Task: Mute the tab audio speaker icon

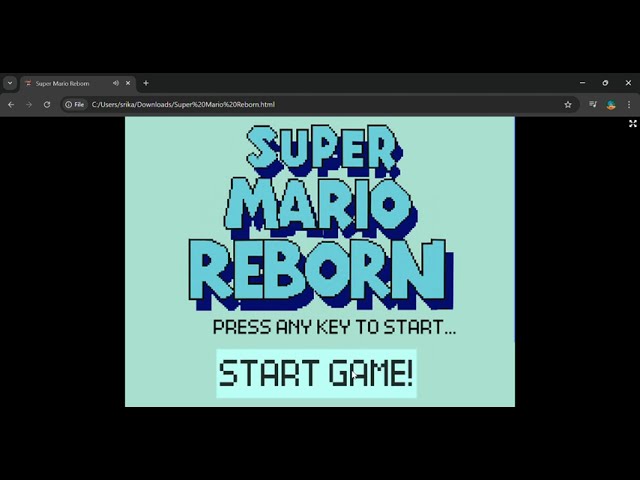Action: [116, 83]
